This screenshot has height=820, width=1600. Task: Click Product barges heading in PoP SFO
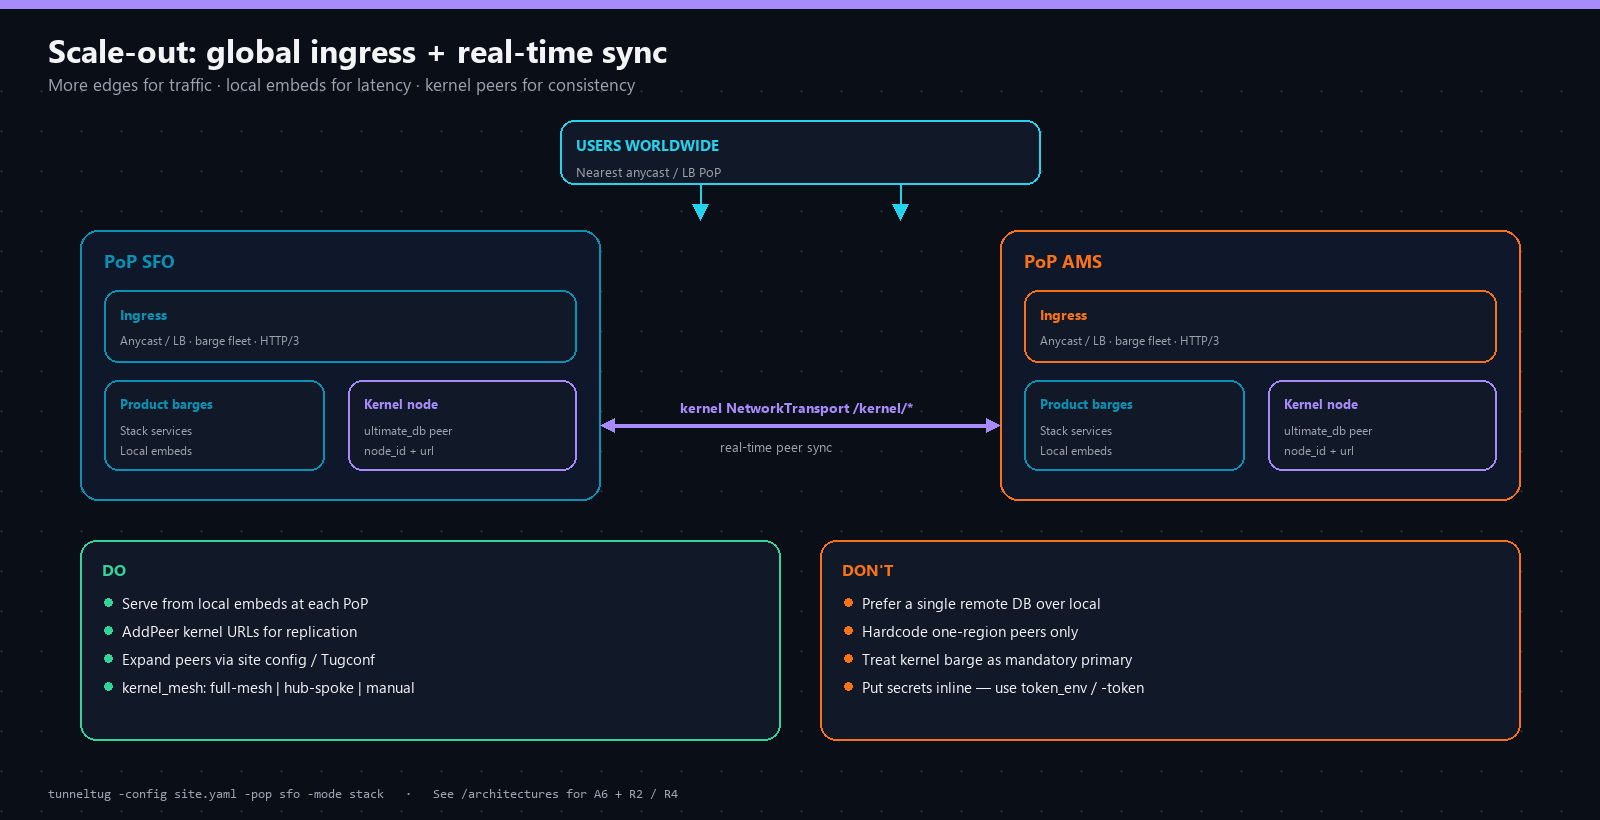166,405
